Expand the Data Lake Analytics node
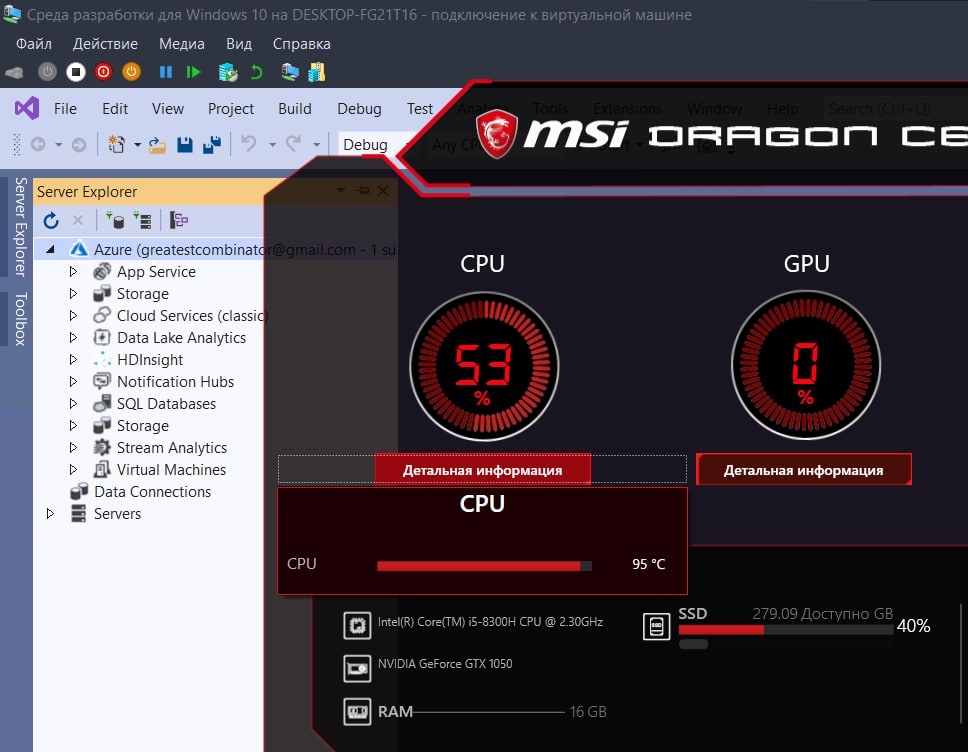 [x=73, y=338]
